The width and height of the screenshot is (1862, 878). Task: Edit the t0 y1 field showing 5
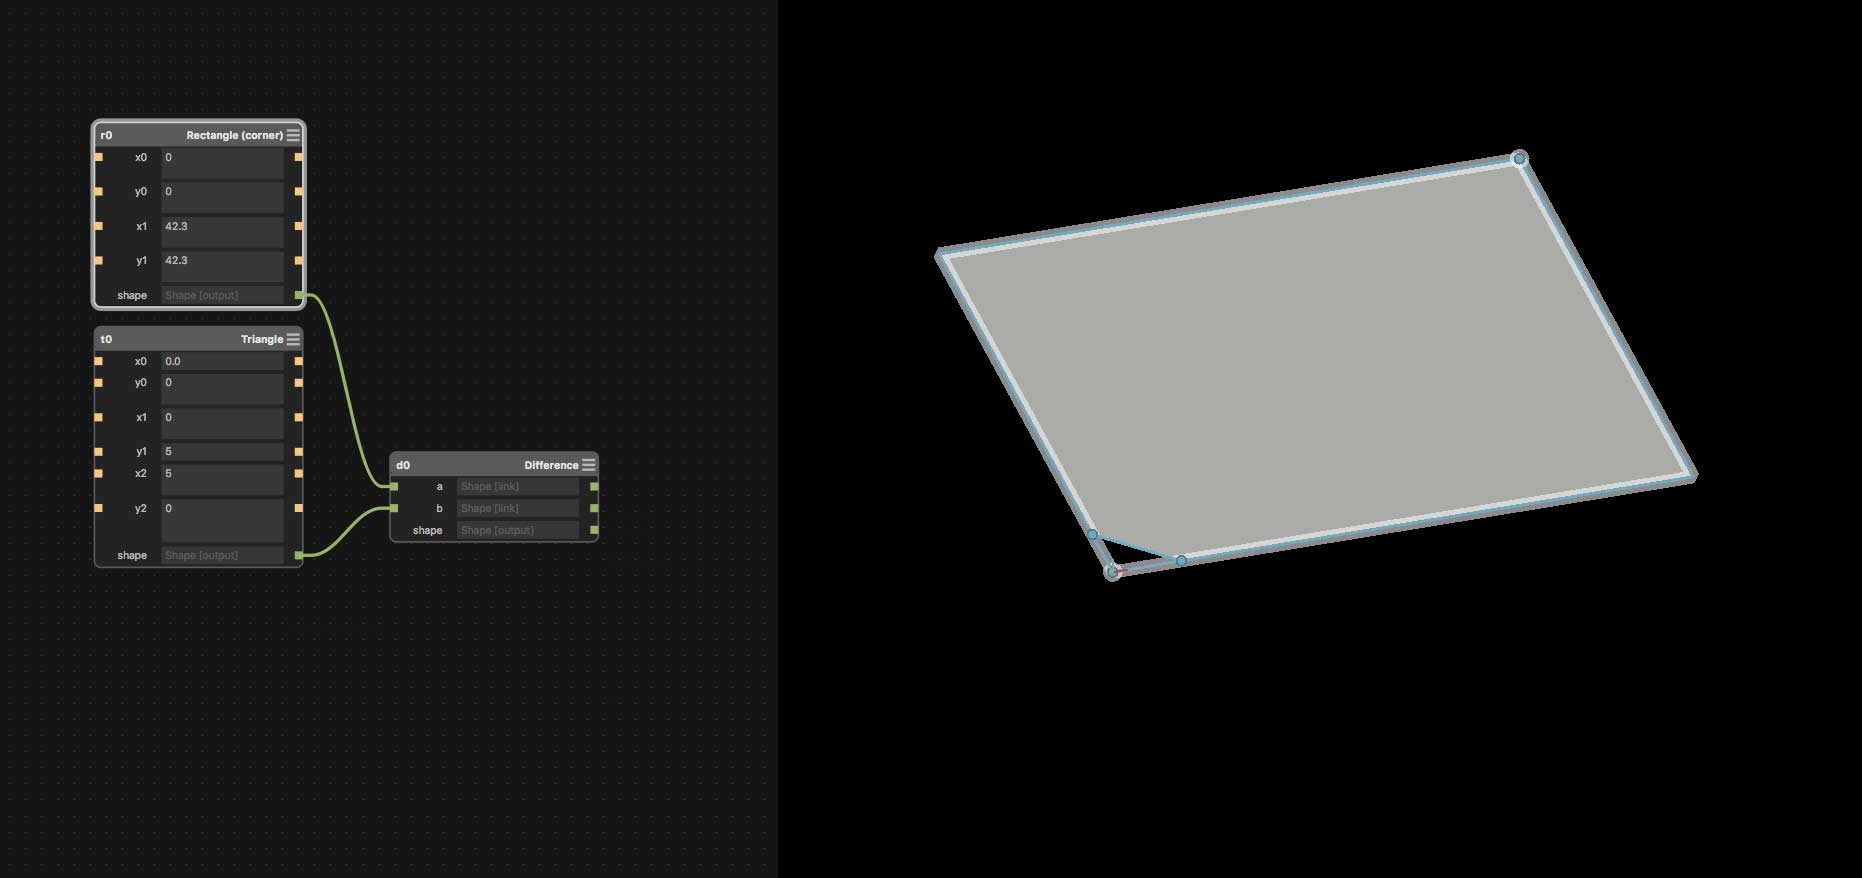(x=223, y=452)
